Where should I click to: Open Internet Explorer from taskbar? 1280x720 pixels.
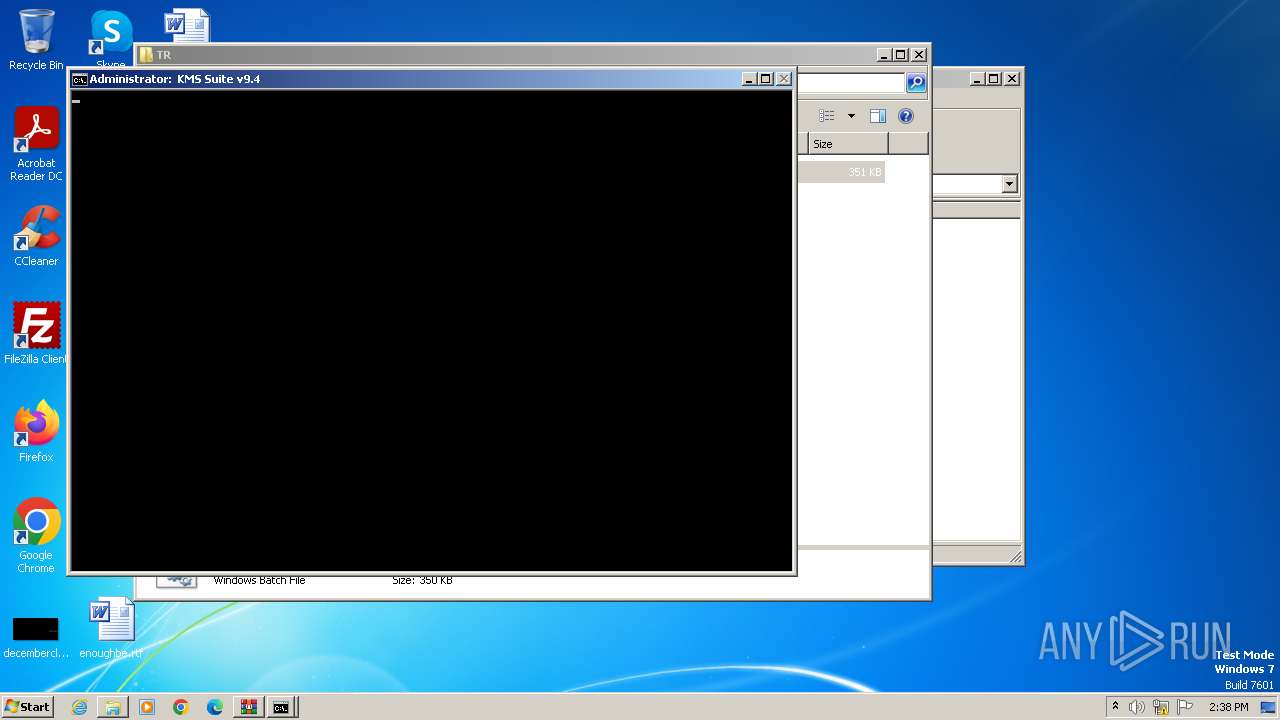click(x=79, y=707)
